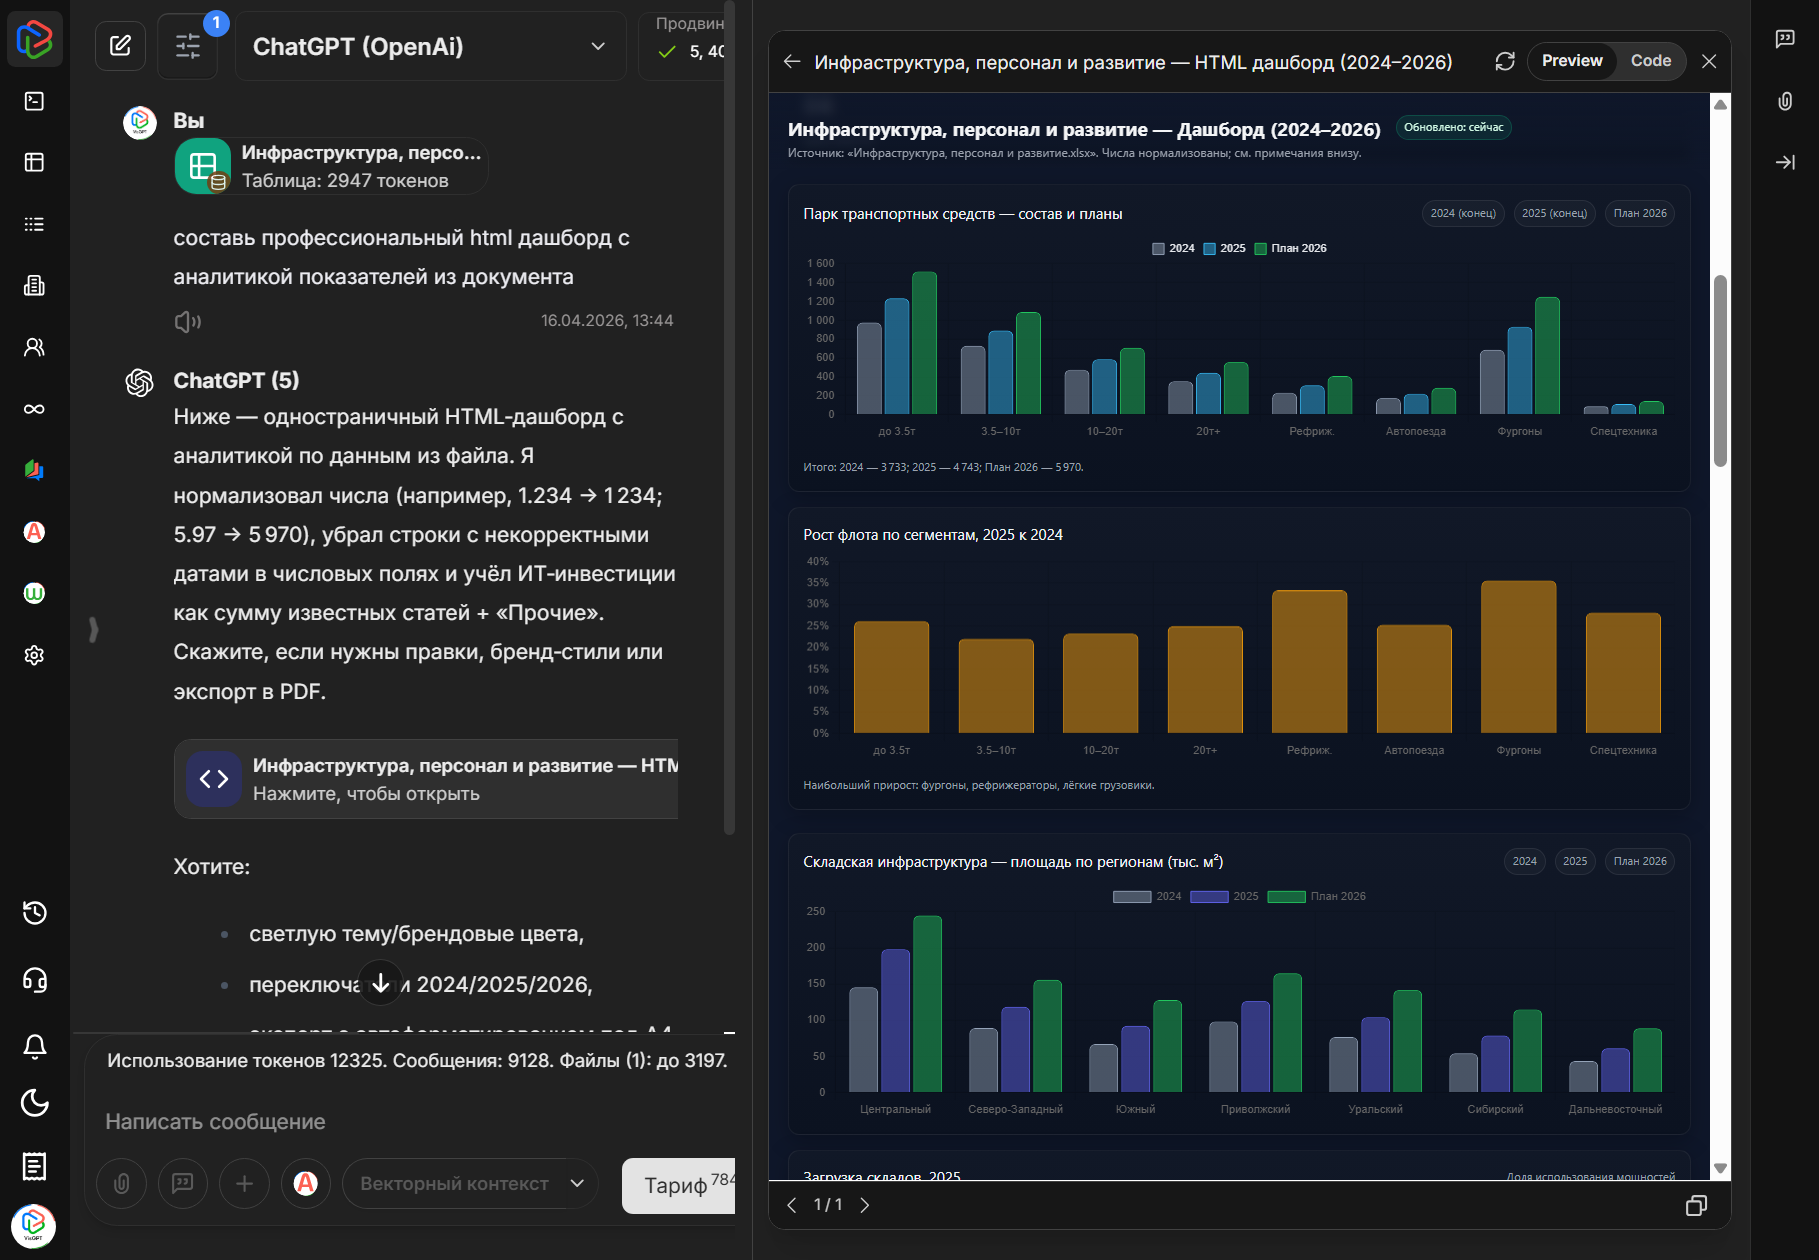Click the new chat edit icon
Viewport: 1819px width, 1260px height.
[x=120, y=46]
